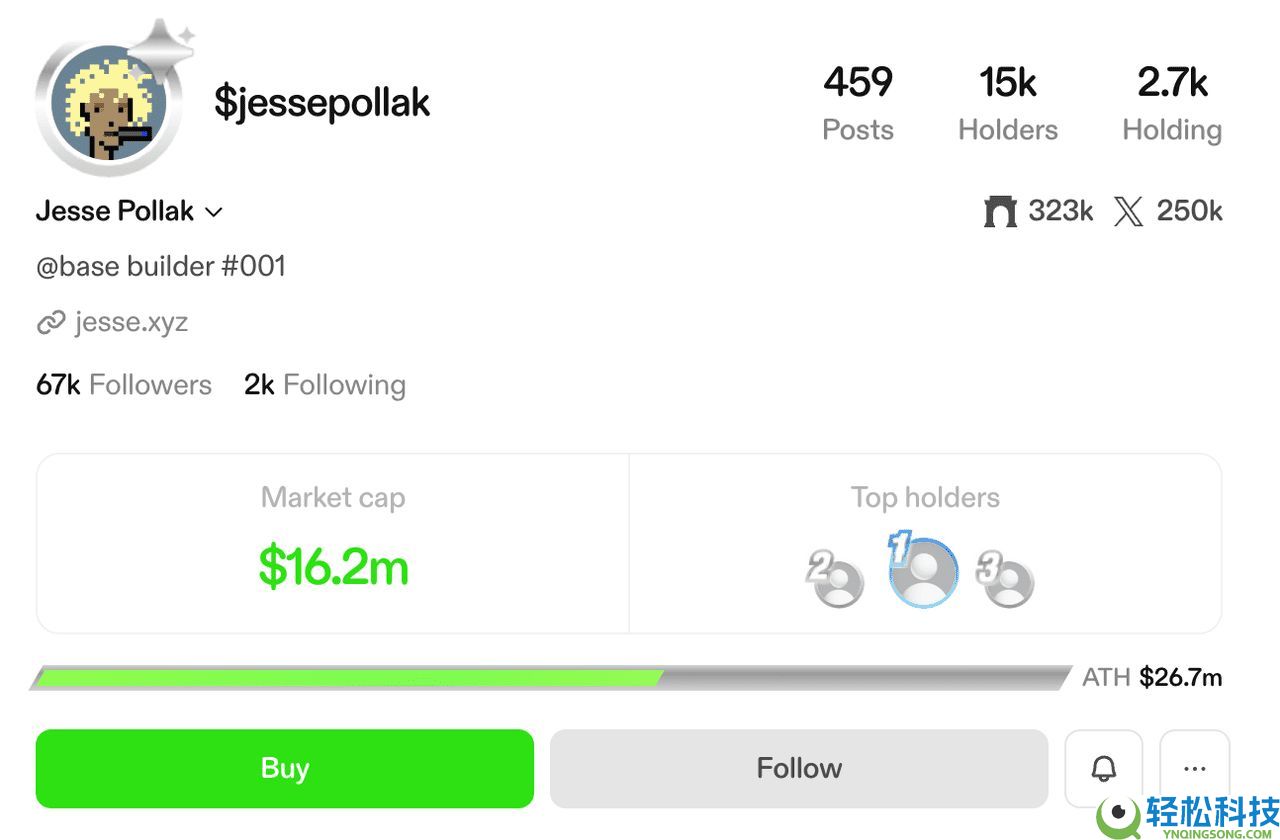Click the link chain icon beside jesse.xyz
Image resolution: width=1280 pixels, height=840 pixels.
51,322
